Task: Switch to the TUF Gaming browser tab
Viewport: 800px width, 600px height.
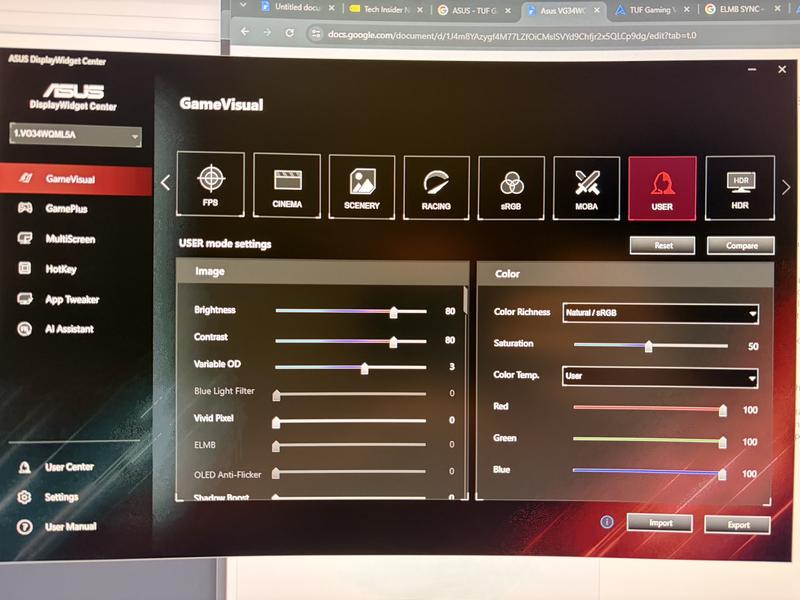Action: 652,10
